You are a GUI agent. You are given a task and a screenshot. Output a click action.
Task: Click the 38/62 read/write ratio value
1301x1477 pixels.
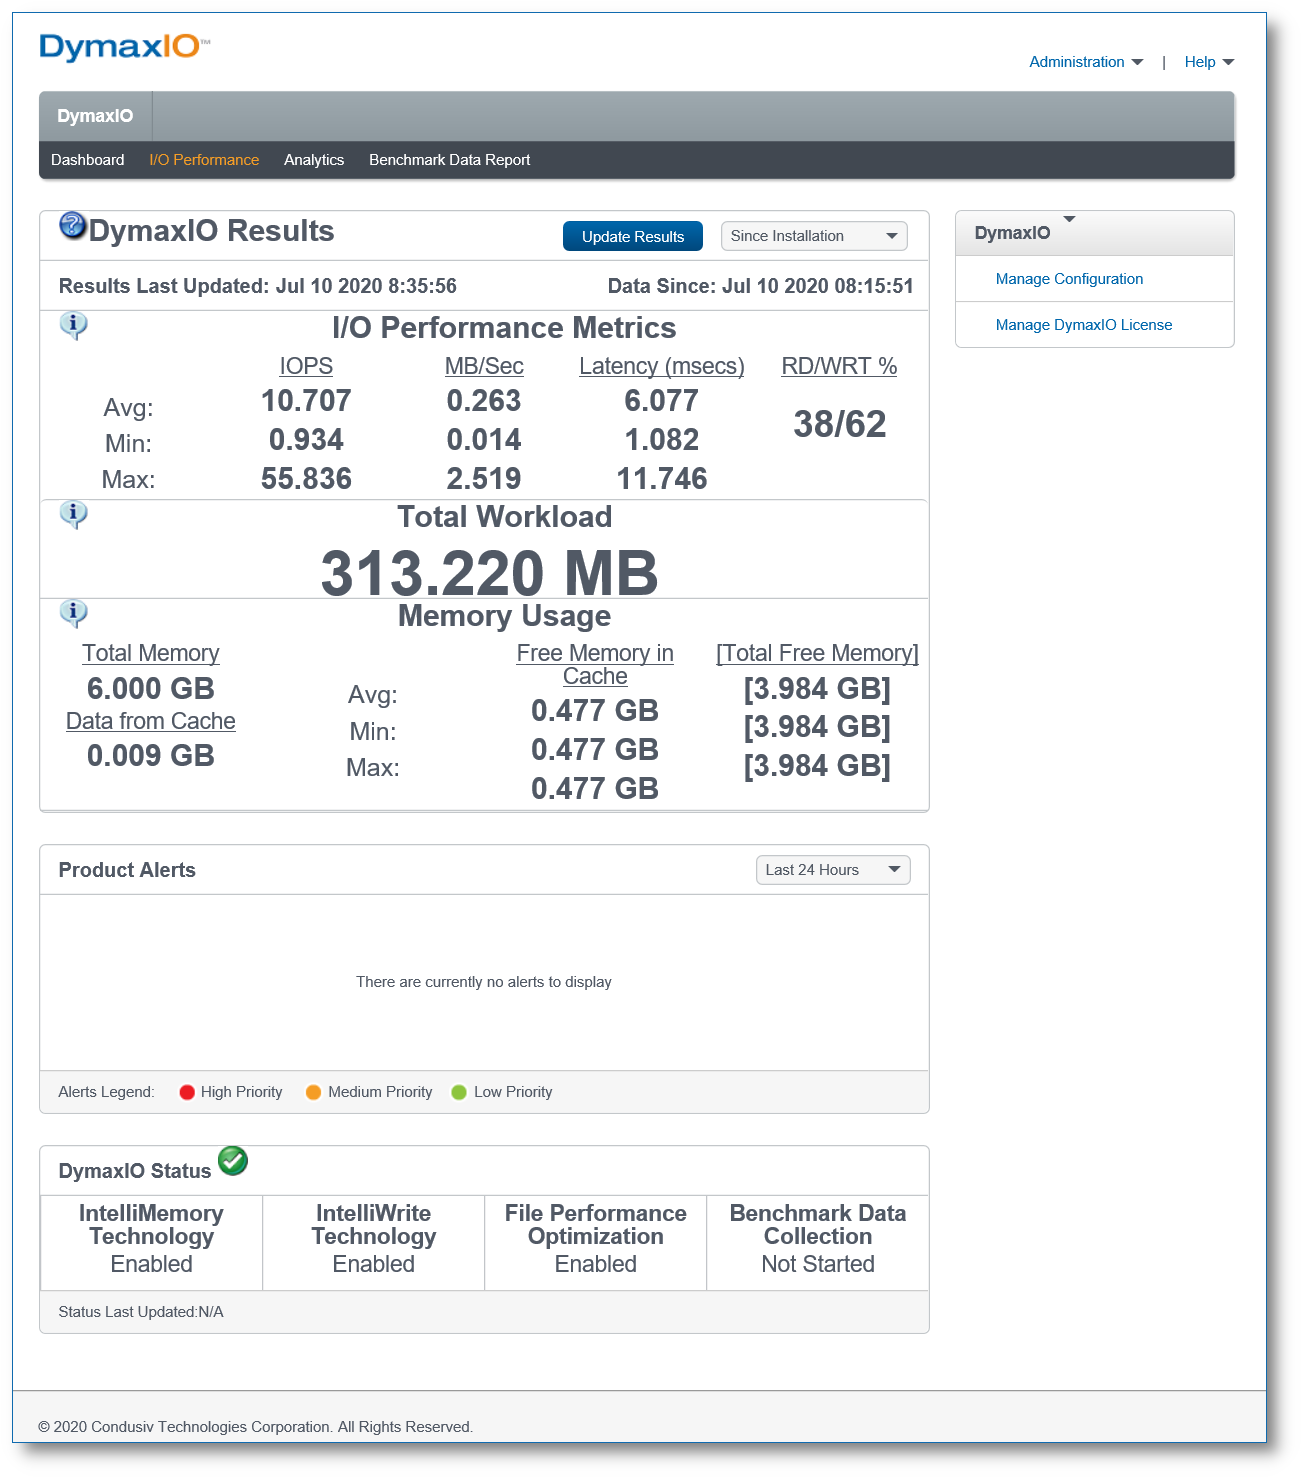click(x=840, y=424)
